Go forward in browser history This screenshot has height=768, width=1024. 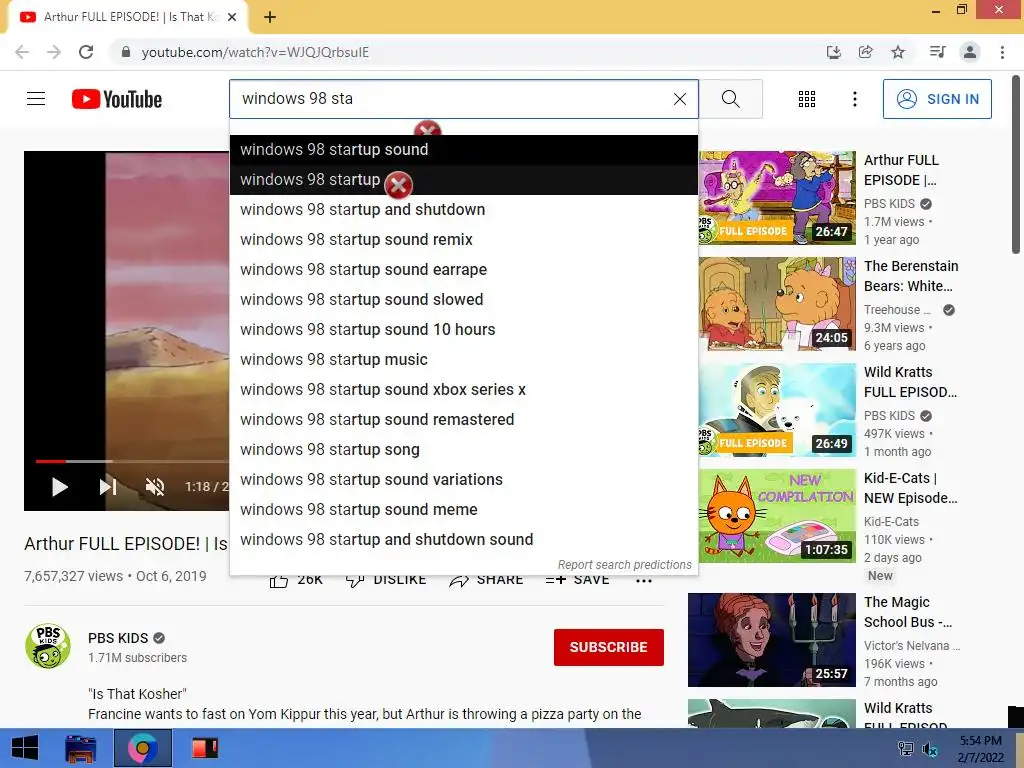coord(54,52)
